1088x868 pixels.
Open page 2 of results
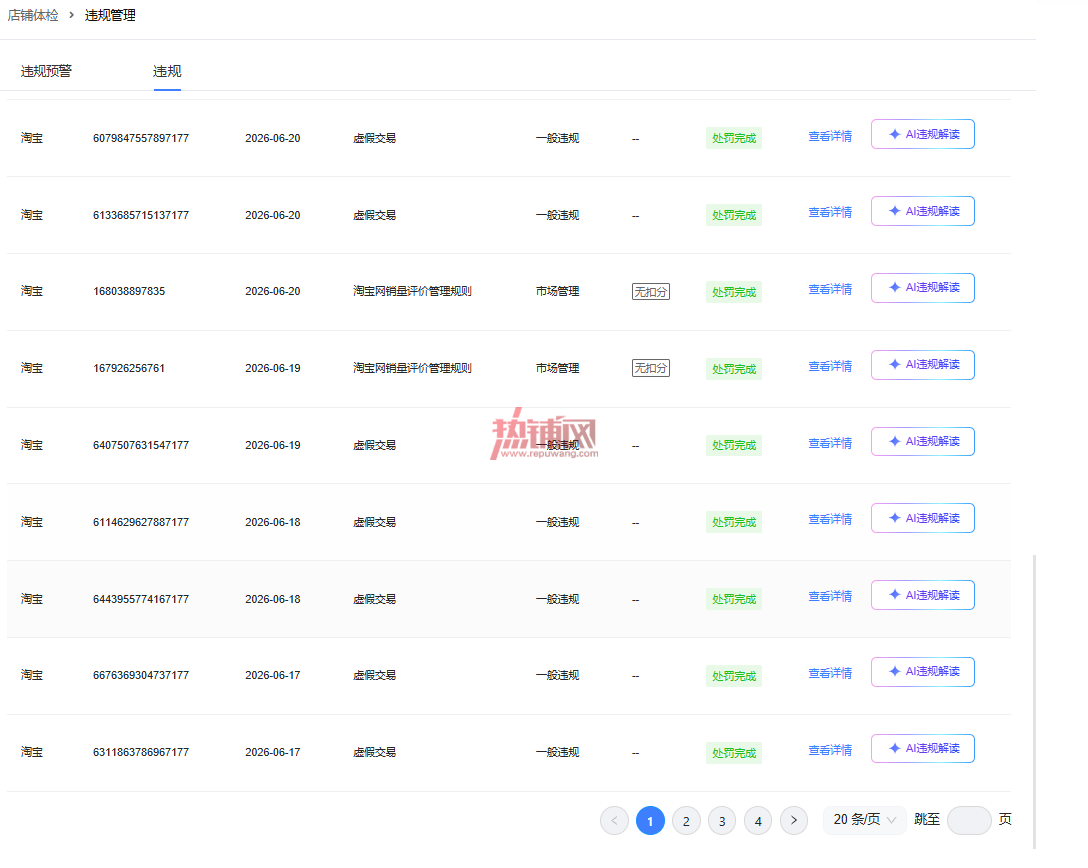[x=686, y=820]
